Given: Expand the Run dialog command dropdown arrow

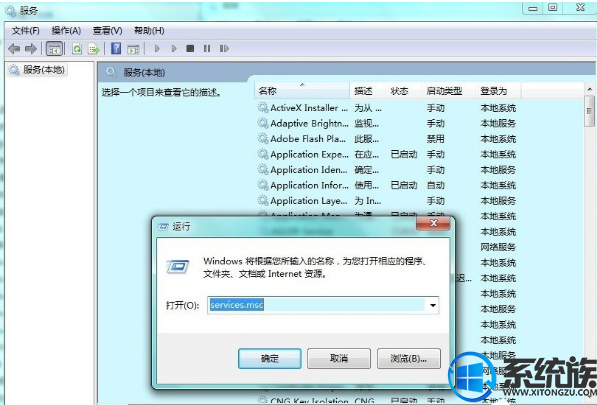Looking at the screenshot, I should pyautogui.click(x=433, y=305).
